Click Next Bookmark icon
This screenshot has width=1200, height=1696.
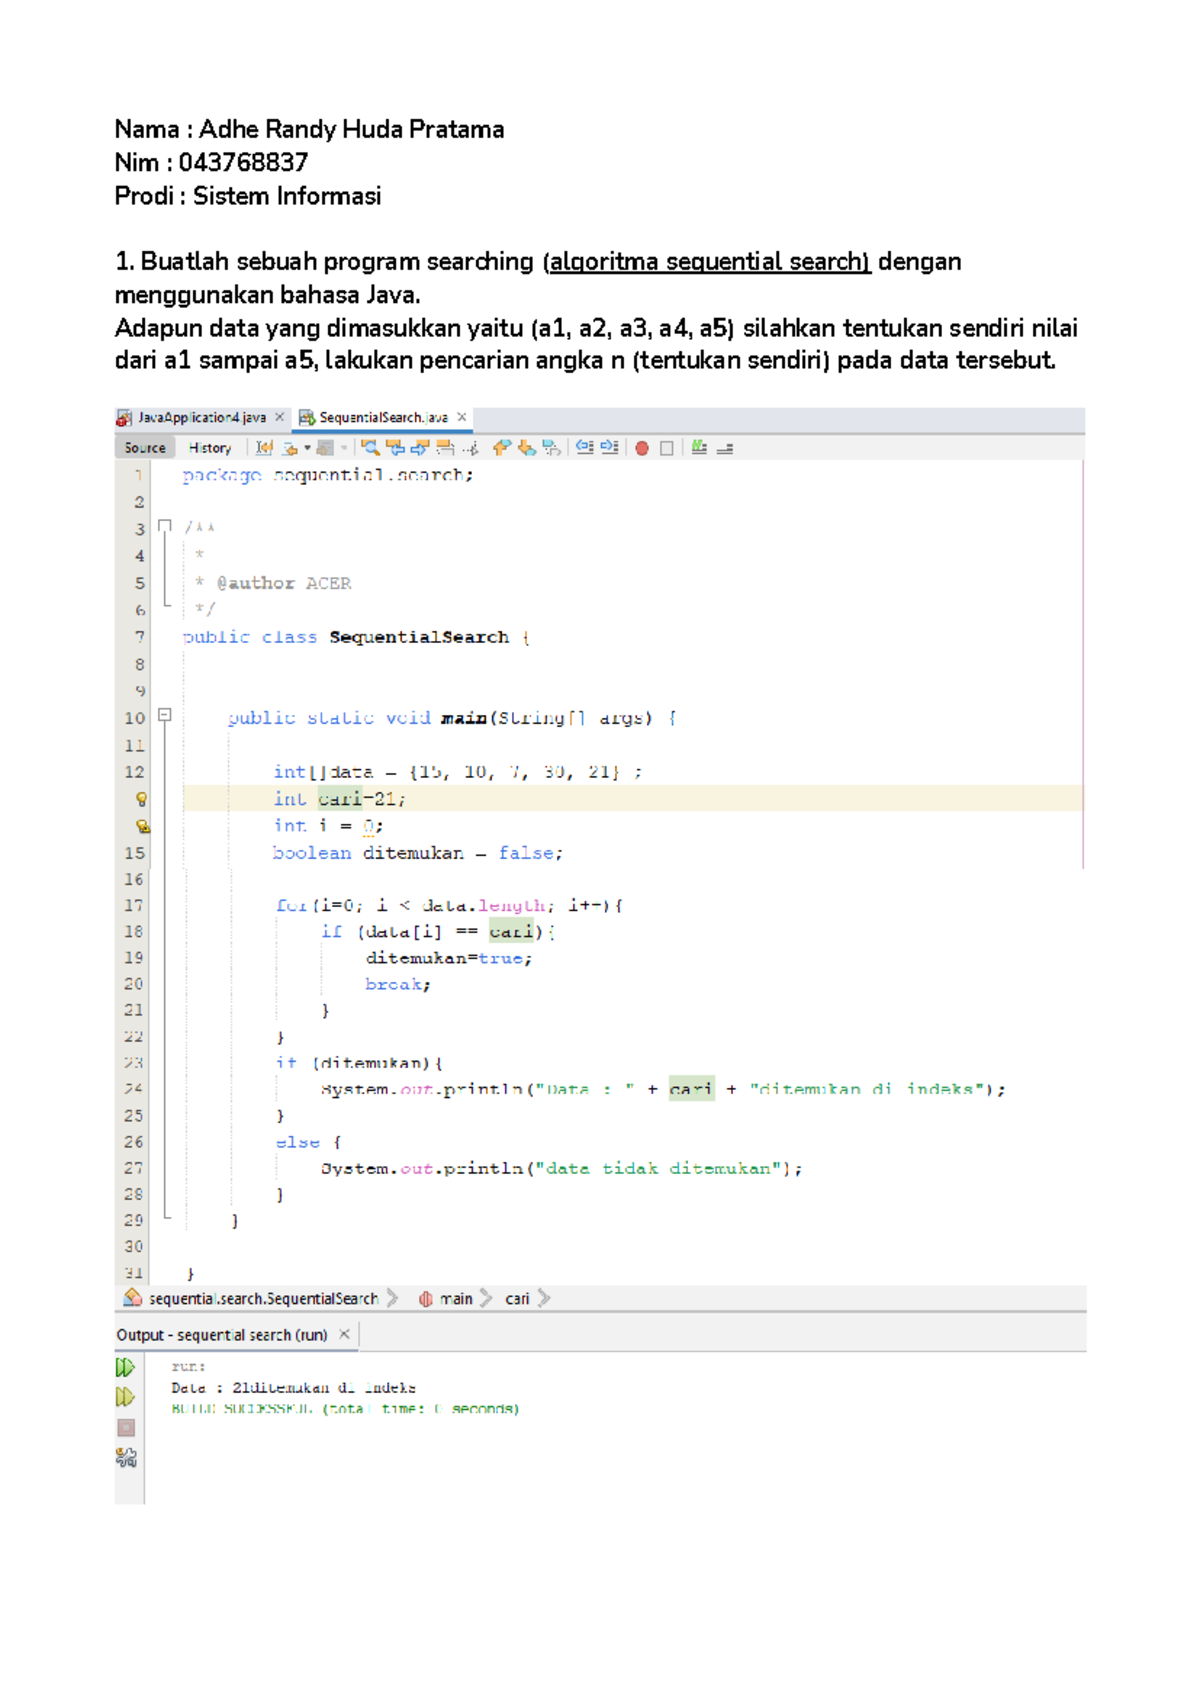click(x=527, y=448)
